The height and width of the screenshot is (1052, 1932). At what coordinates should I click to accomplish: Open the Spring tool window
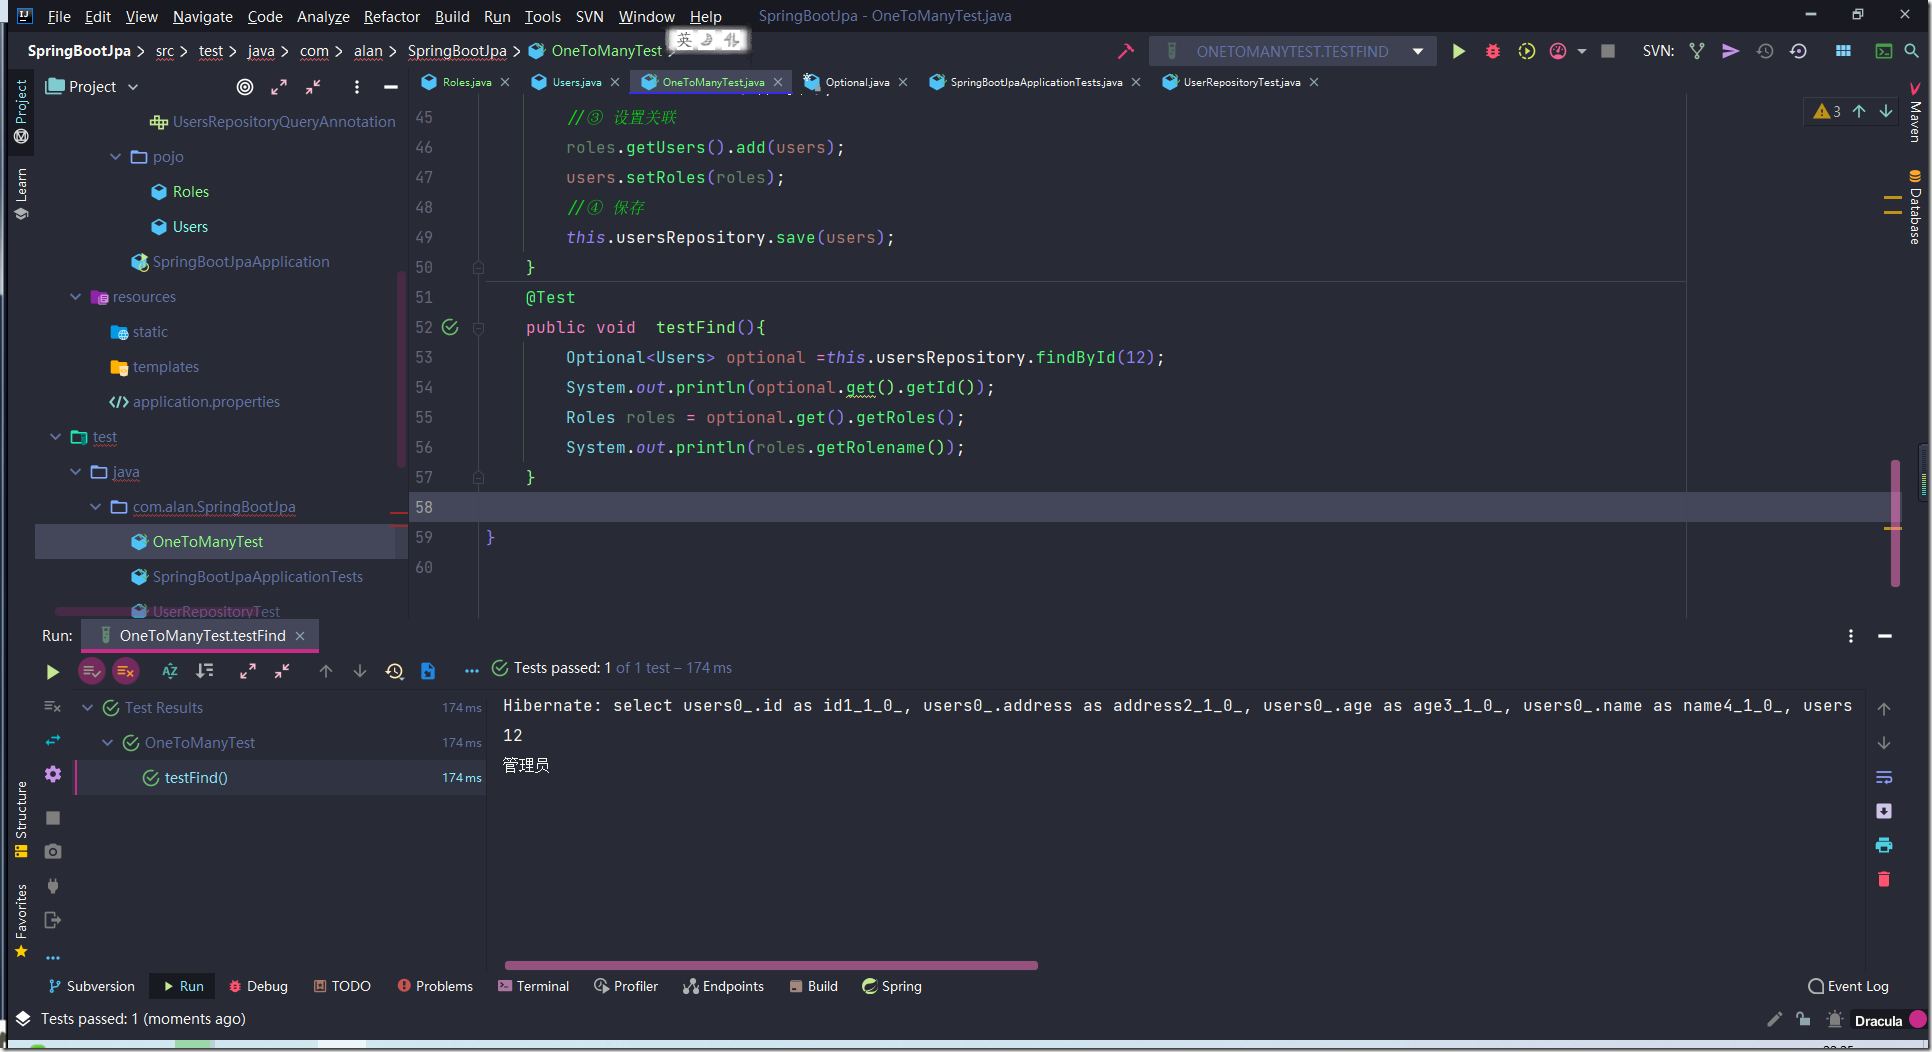[892, 986]
